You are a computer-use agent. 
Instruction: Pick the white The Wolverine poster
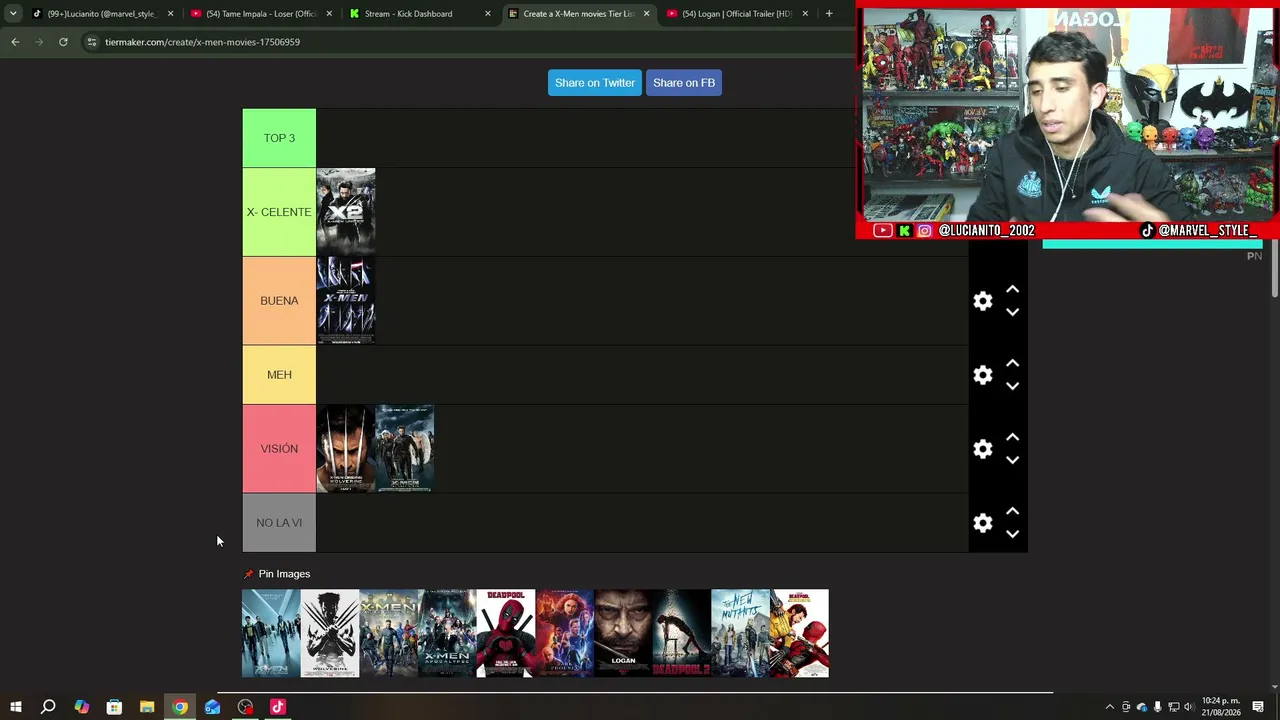pyautogui.click(x=330, y=633)
